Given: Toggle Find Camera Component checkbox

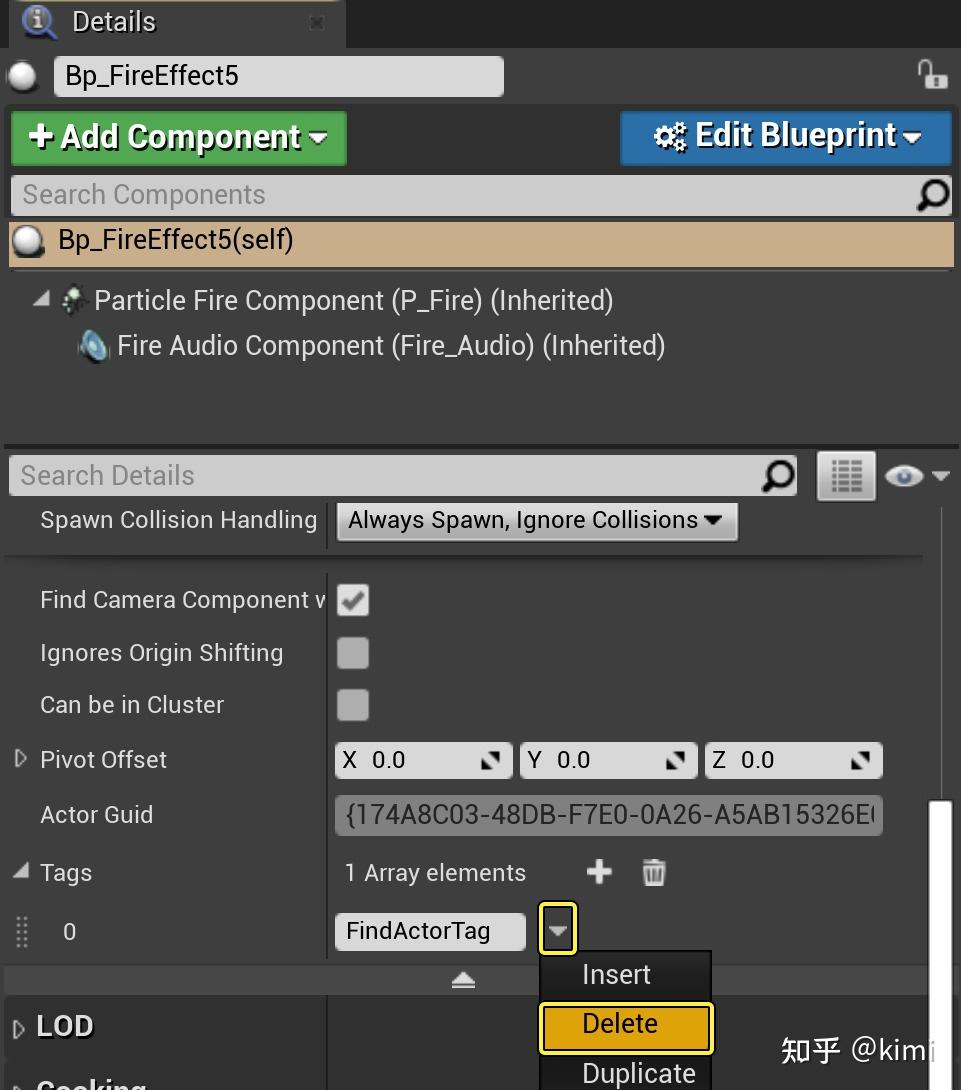Looking at the screenshot, I should pyautogui.click(x=353, y=600).
